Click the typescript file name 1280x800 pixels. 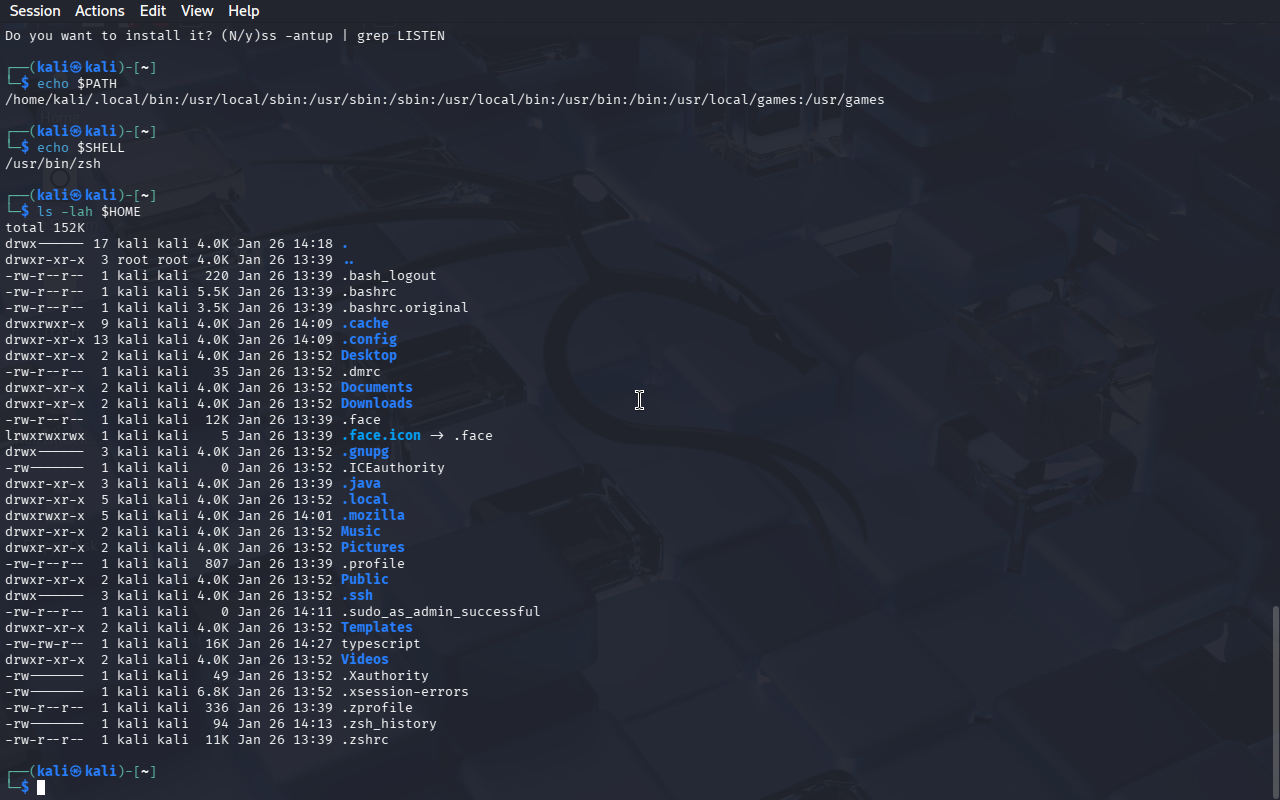[x=380, y=644]
